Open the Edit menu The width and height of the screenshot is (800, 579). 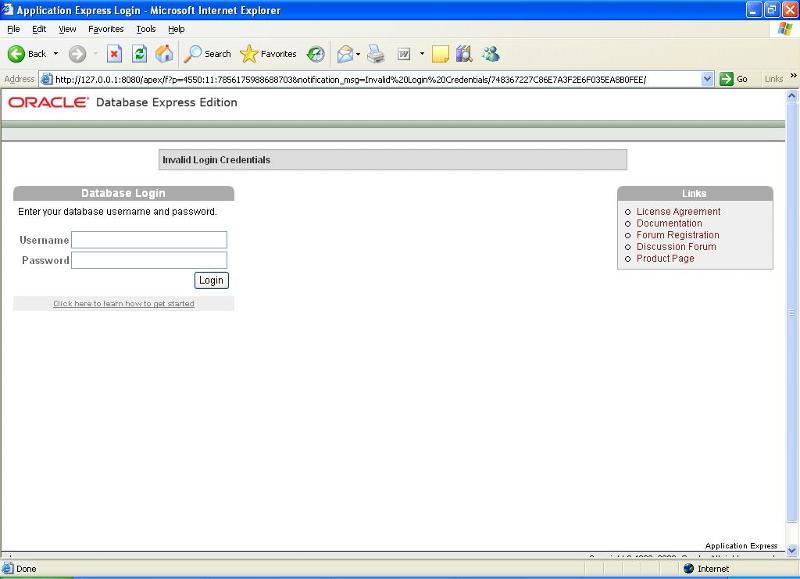(39, 29)
